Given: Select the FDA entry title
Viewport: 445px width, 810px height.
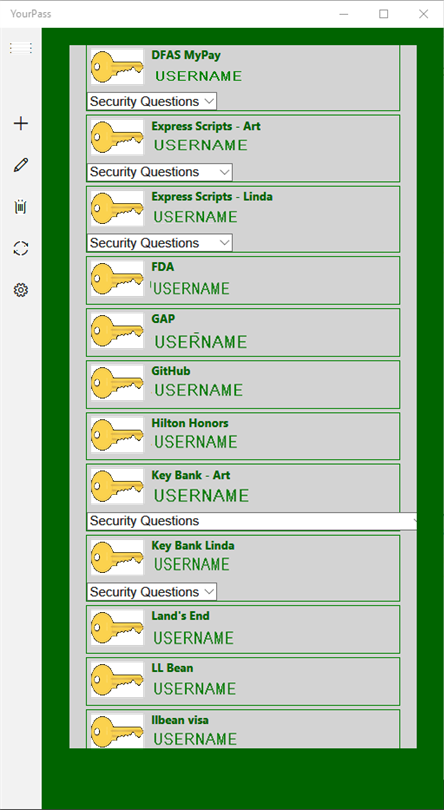Looking at the screenshot, I should click(x=163, y=267).
